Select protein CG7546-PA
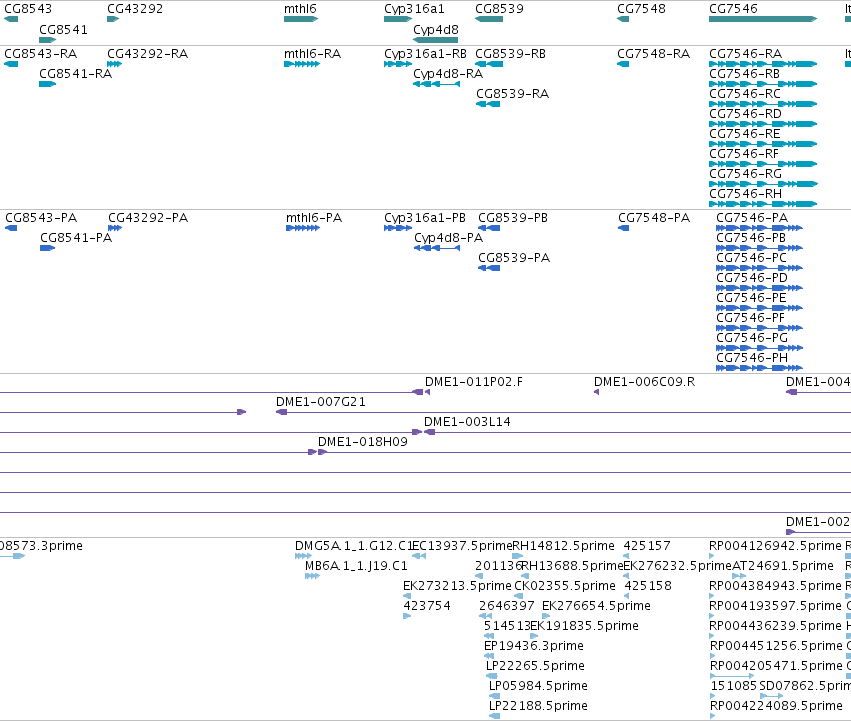This screenshot has height=721, width=851. click(x=752, y=218)
